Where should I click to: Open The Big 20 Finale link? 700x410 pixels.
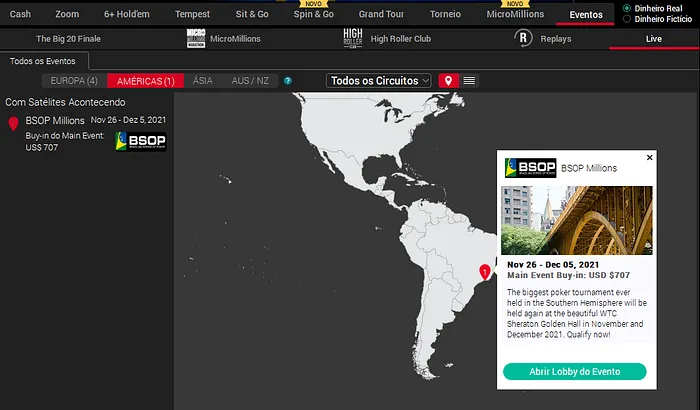68,39
